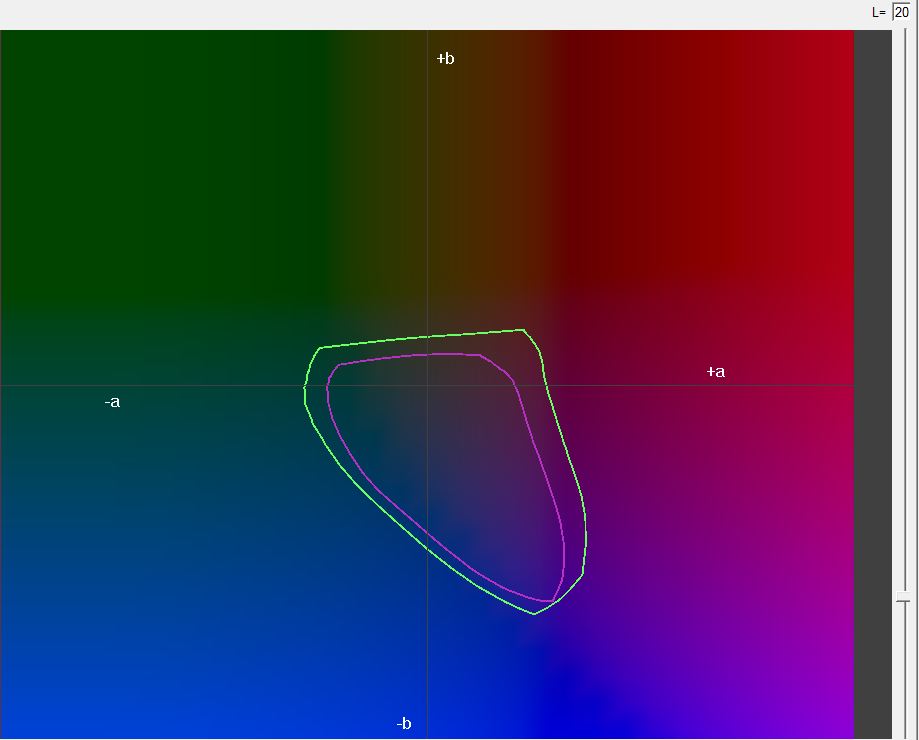Click the +a axis label
The image size is (919, 740).
[716, 371]
